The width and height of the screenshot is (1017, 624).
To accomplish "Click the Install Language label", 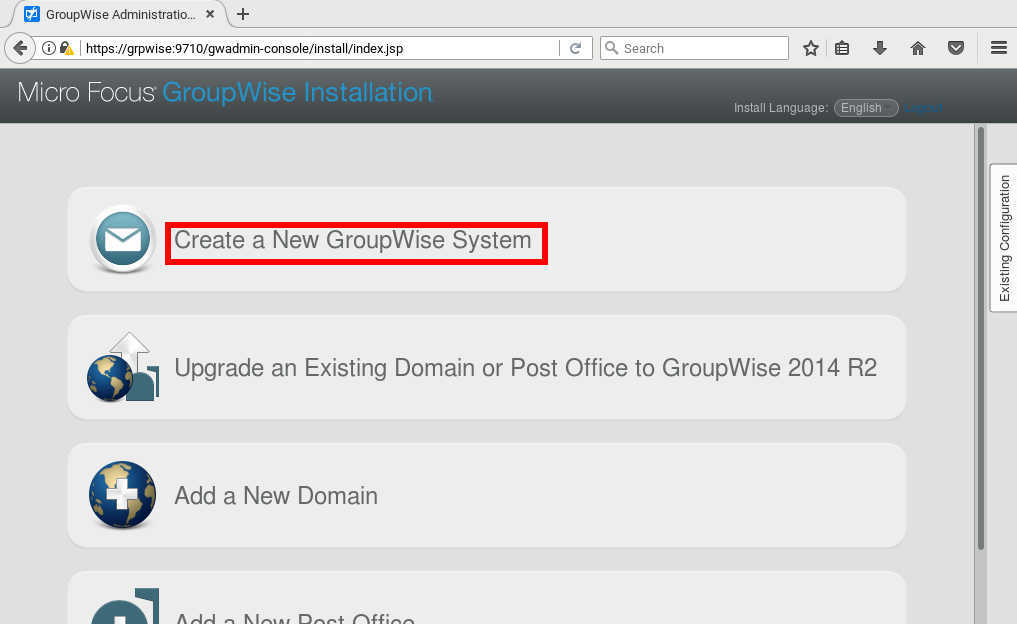I will [781, 108].
